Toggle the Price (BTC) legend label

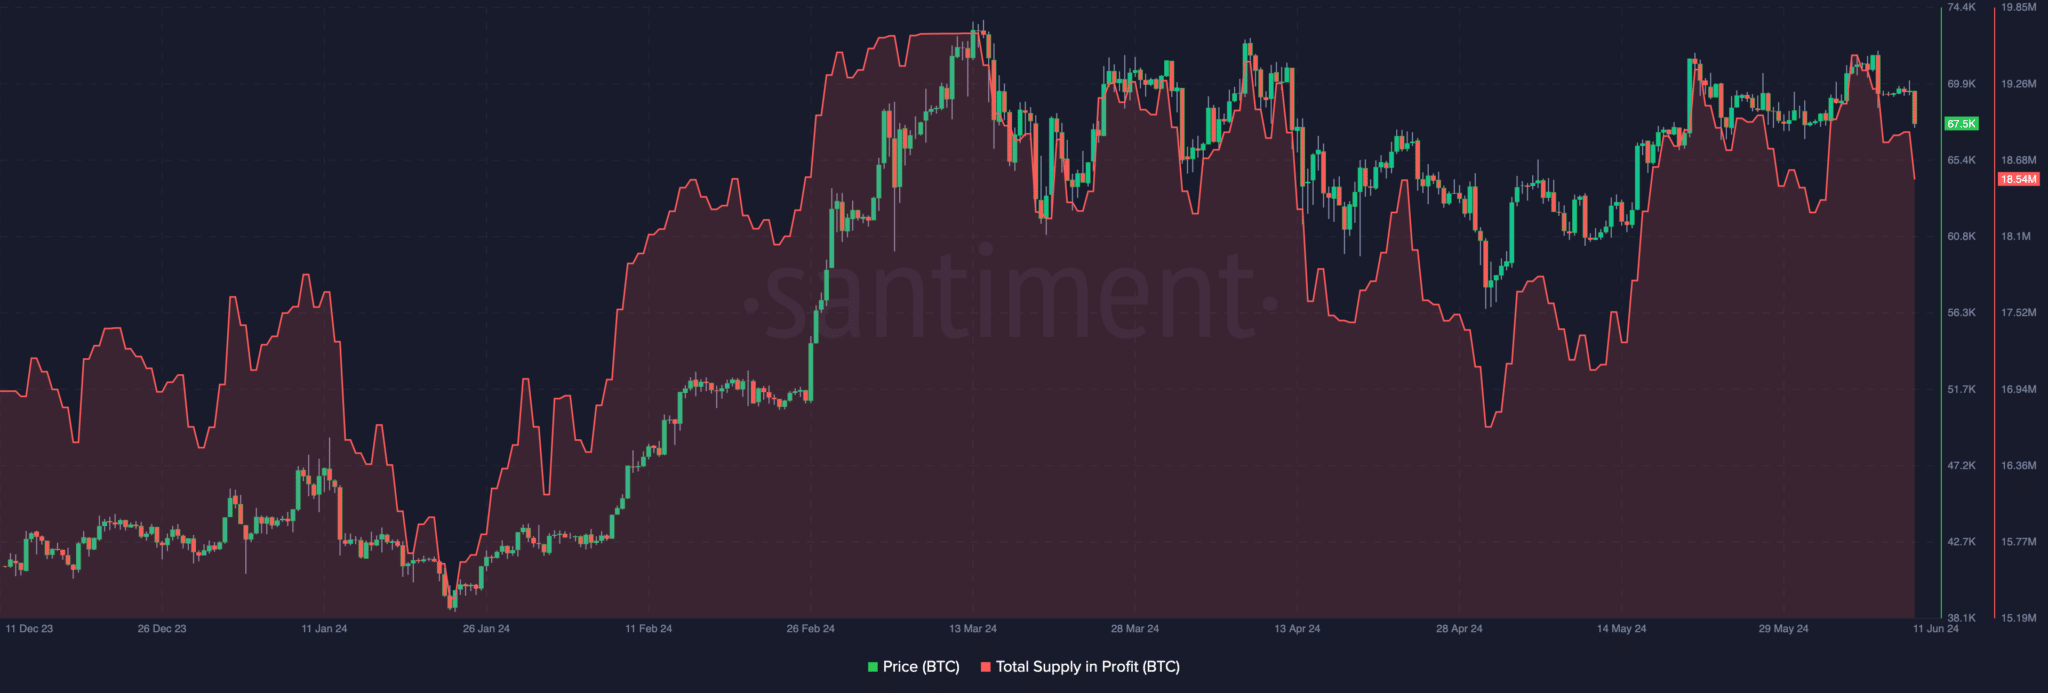pos(921,667)
